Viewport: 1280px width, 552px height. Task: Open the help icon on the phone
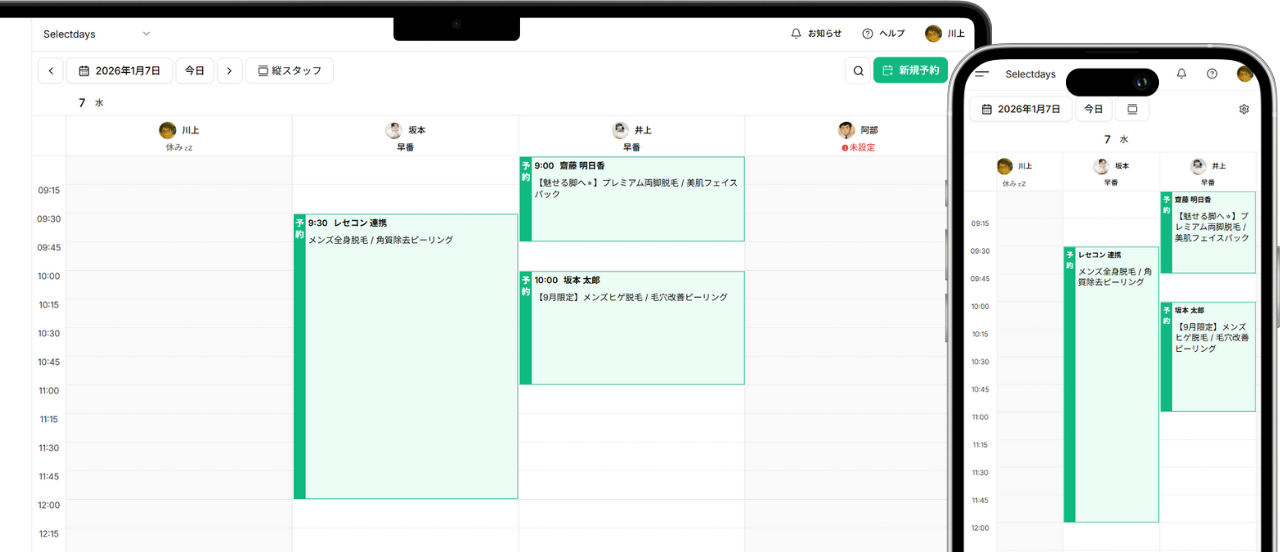[x=1212, y=74]
